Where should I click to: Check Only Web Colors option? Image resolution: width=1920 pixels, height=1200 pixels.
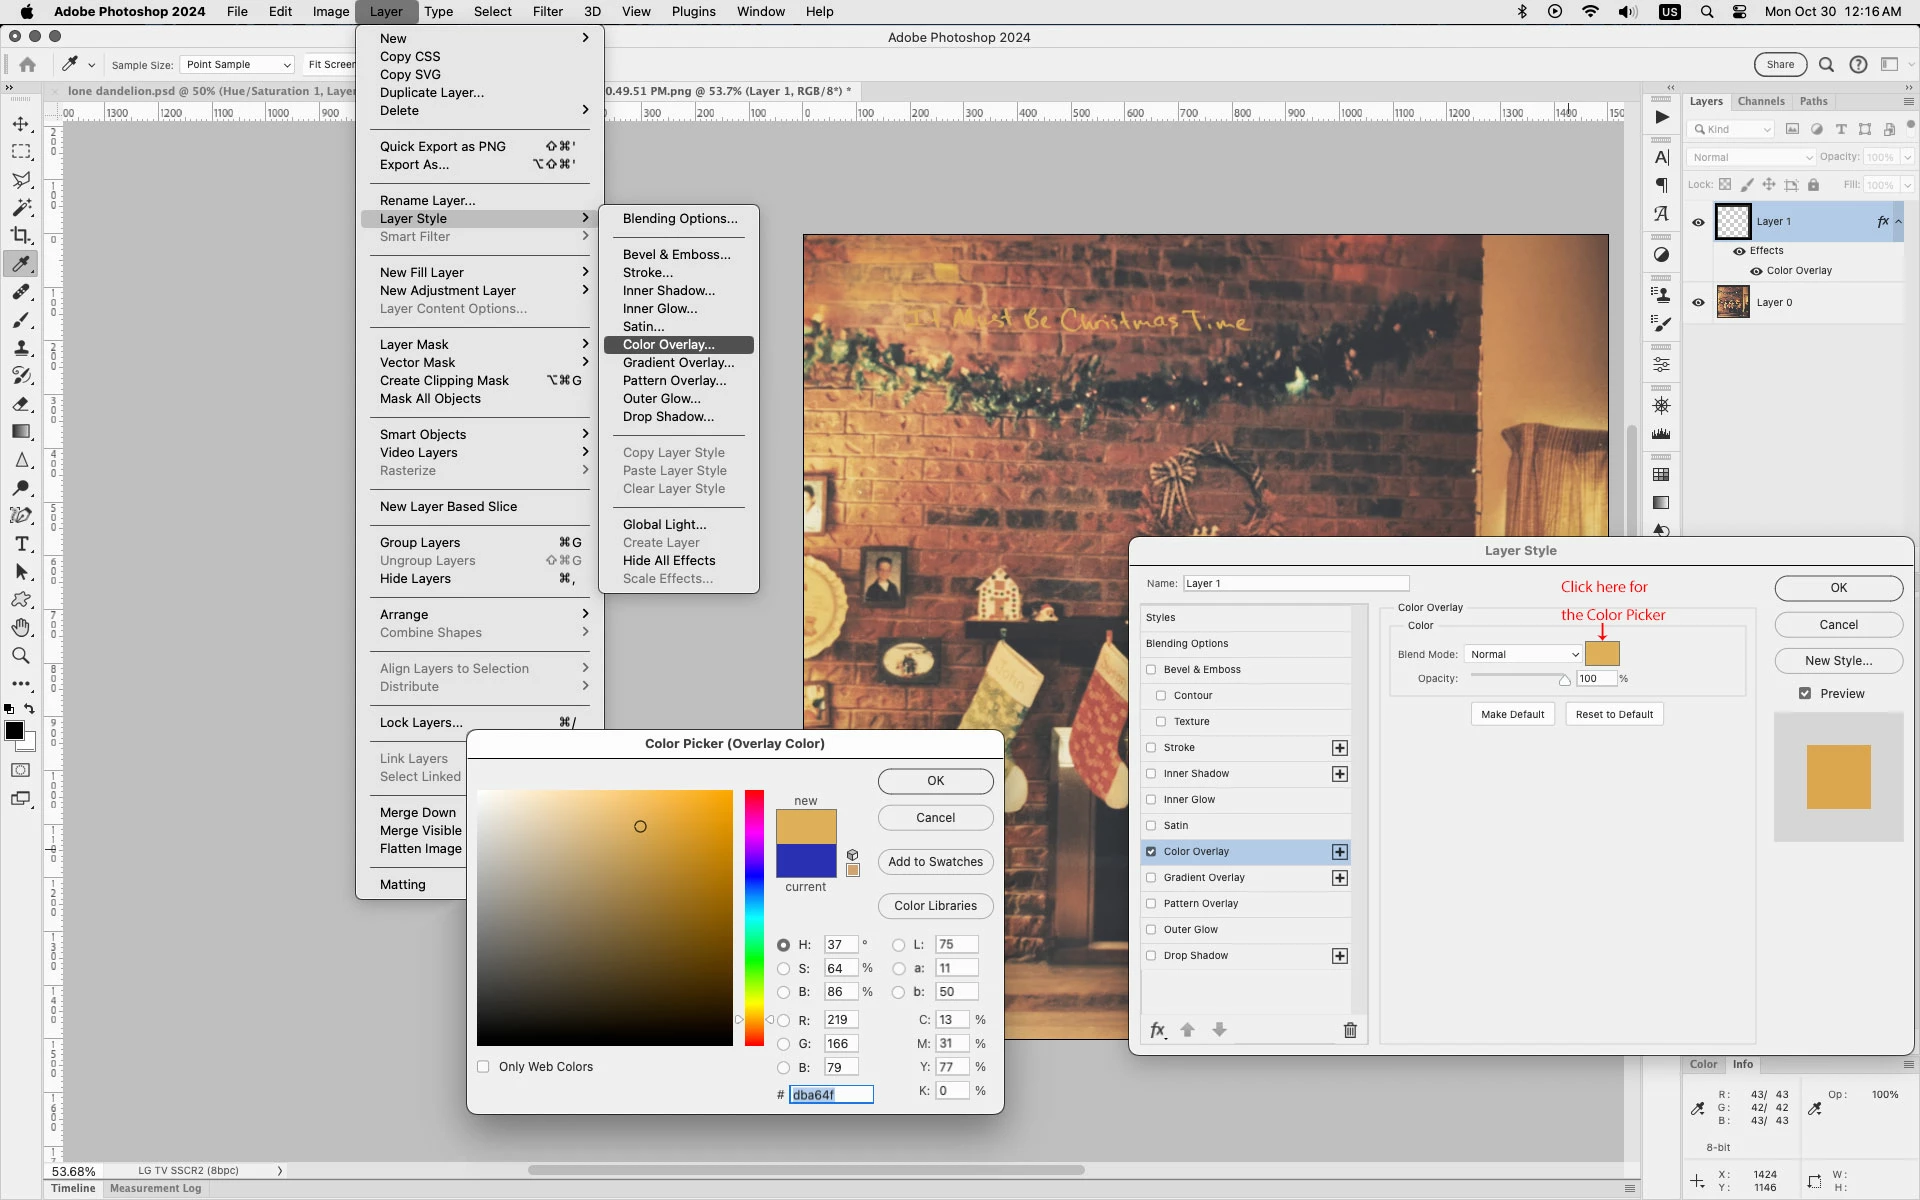coord(484,1067)
